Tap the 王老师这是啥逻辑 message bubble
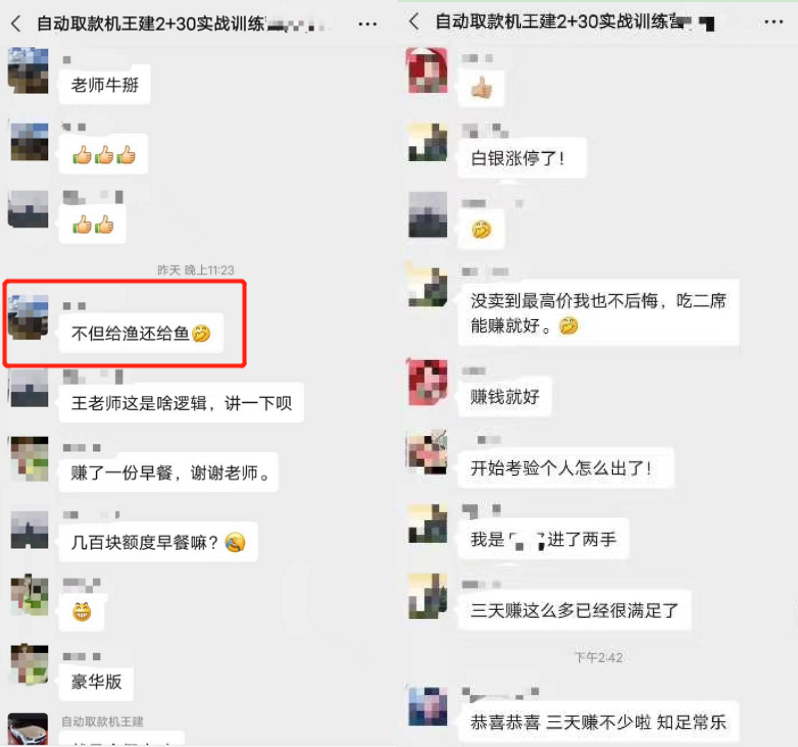 (x=181, y=403)
